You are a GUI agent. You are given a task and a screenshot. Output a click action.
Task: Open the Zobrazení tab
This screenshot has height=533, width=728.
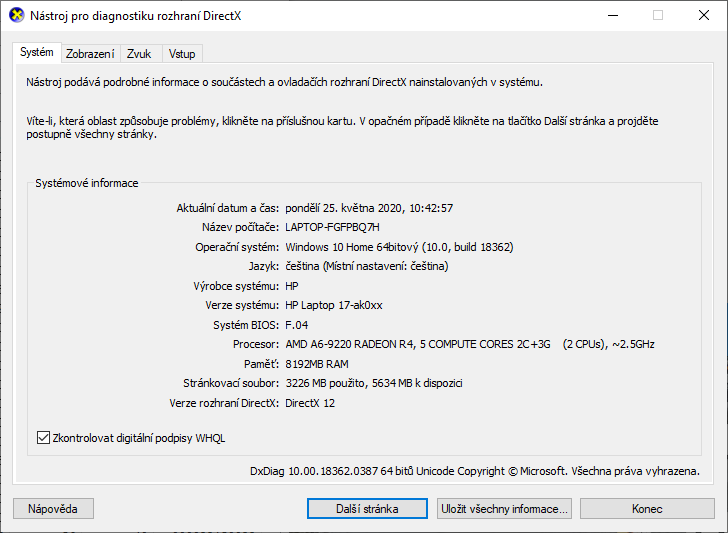click(x=90, y=54)
